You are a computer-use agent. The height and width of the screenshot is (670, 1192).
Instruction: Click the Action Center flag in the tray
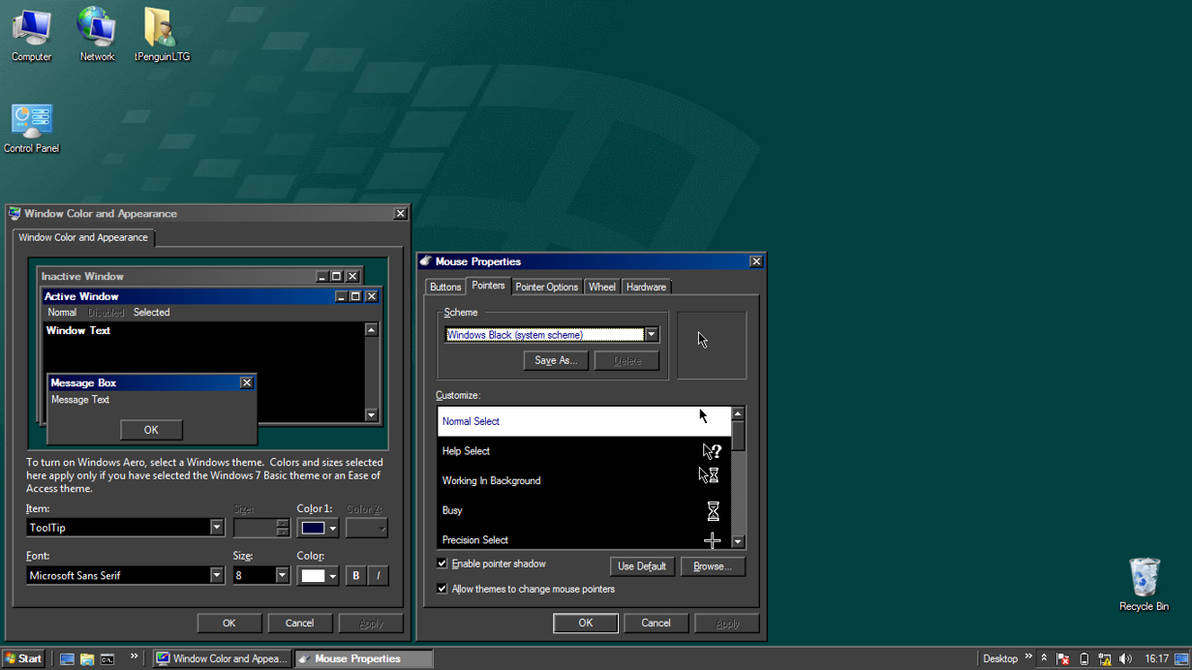[x=1062, y=658]
